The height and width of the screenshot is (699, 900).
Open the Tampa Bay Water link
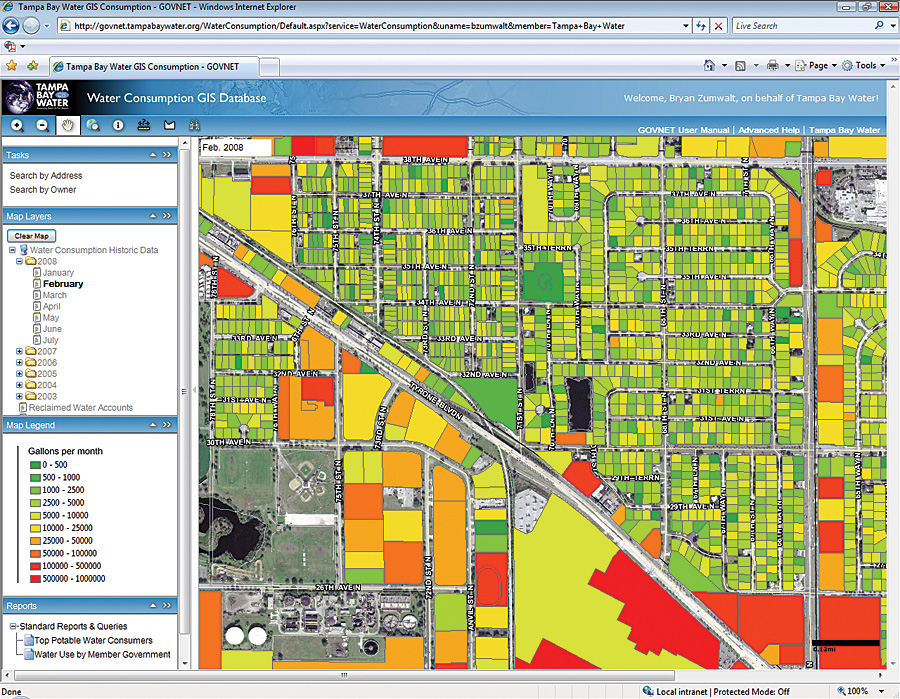point(844,130)
